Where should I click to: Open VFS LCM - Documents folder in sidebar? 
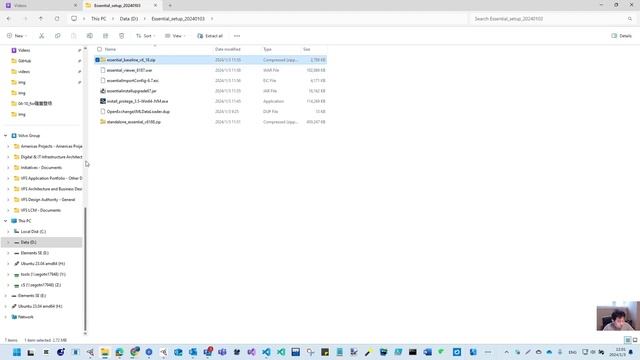click(40, 210)
